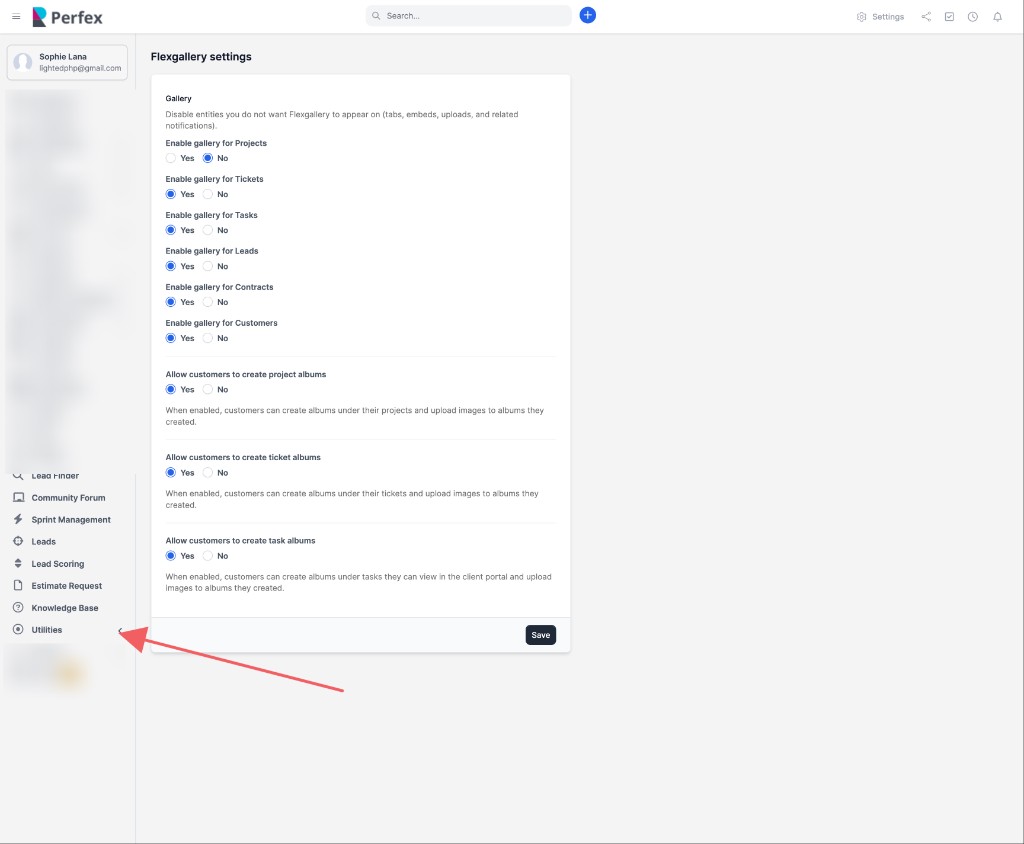The image size is (1024, 844).
Task: Open the Sophie Lana profile dropdown
Action: pyautogui.click(x=67, y=62)
